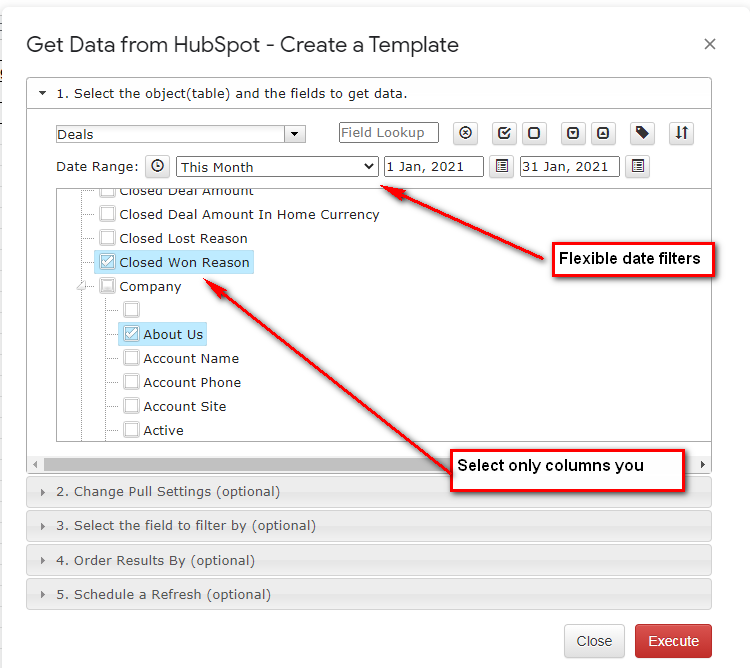This screenshot has height=668, width=750.
Task: Click the clear field lookup icon
Action: pos(465,133)
